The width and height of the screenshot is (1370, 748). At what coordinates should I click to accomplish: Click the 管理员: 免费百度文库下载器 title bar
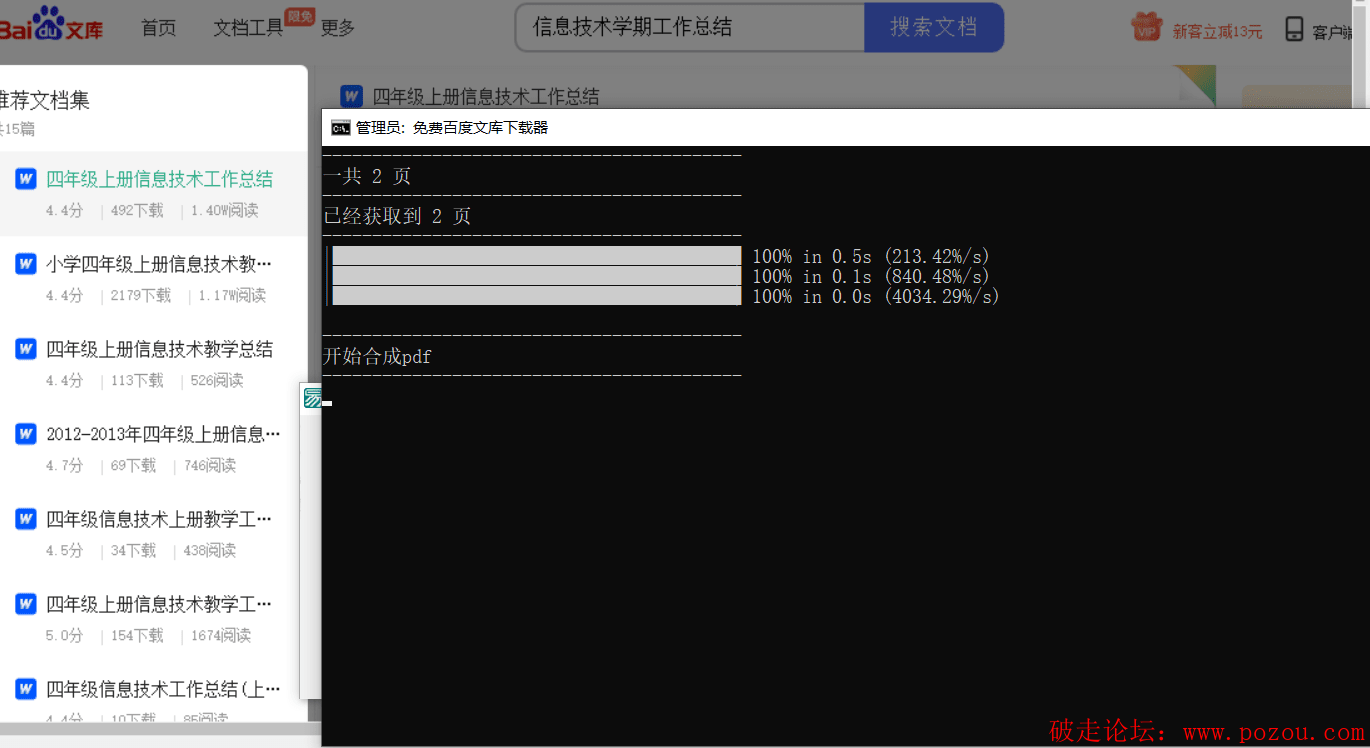pyautogui.click(x=845, y=127)
